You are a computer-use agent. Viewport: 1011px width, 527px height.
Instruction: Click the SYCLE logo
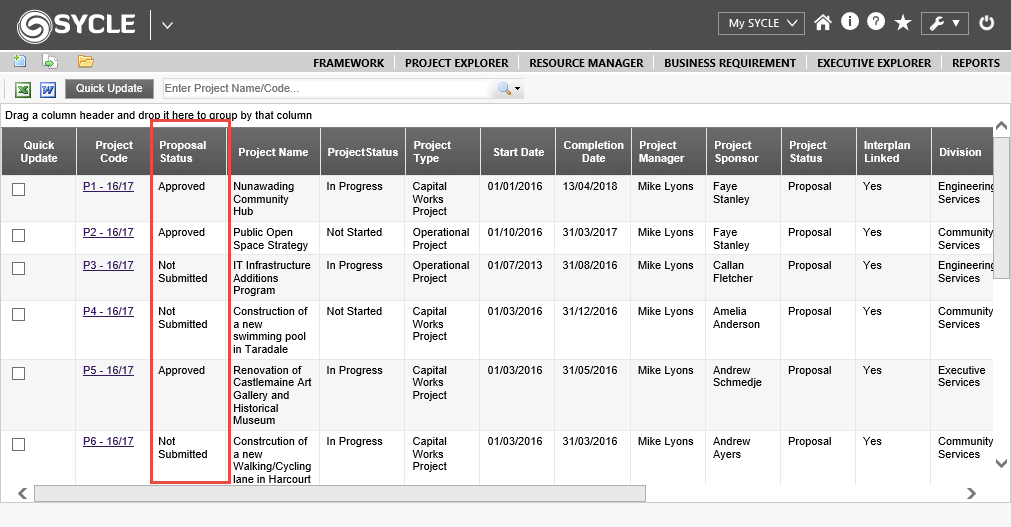pos(76,26)
